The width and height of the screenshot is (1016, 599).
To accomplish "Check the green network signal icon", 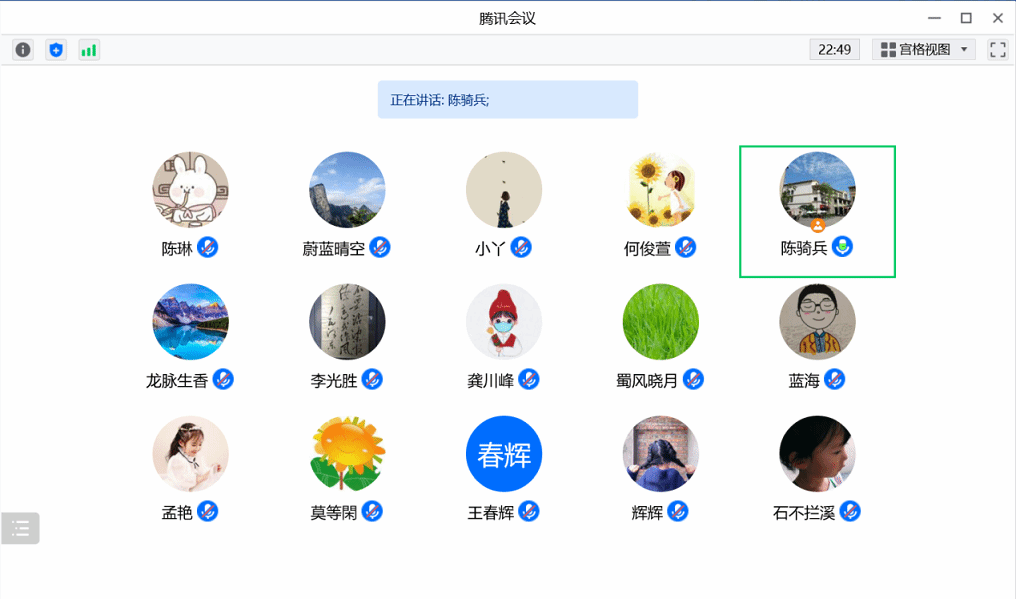I will (89, 50).
